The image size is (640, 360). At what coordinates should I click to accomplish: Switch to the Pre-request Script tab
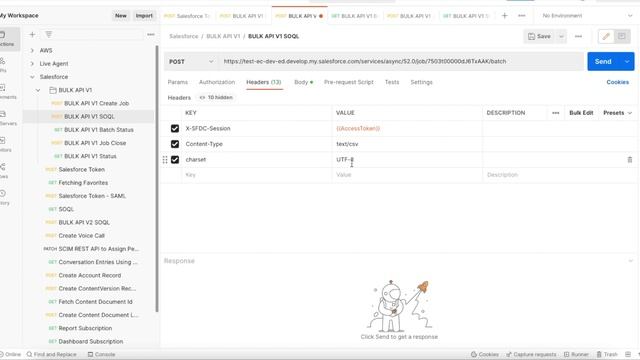(x=349, y=82)
